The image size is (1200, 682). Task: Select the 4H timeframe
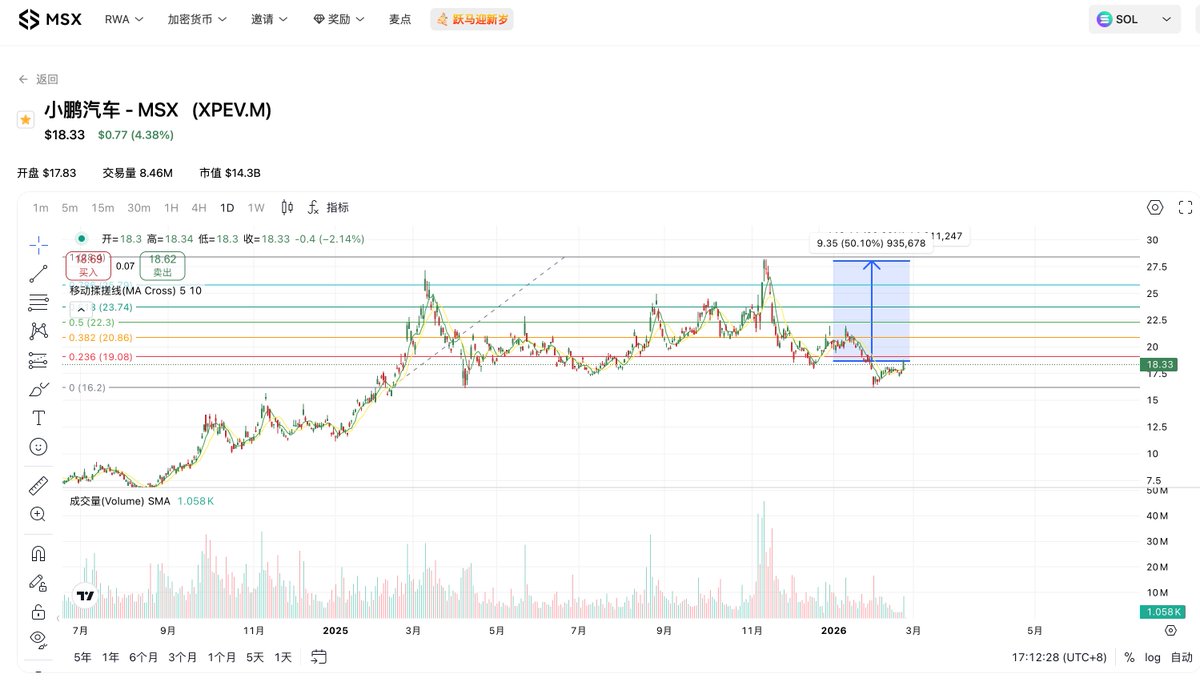(198, 207)
